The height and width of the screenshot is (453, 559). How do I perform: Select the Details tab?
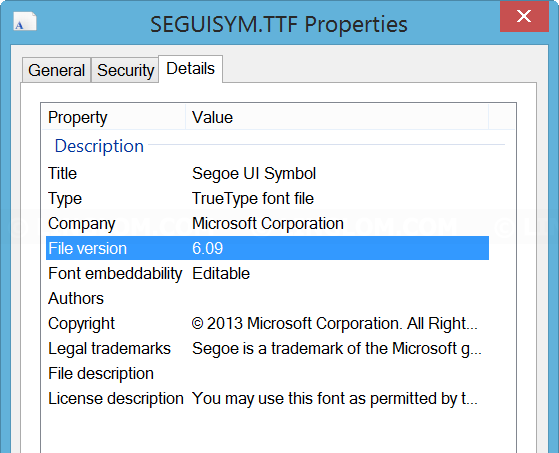pos(190,69)
